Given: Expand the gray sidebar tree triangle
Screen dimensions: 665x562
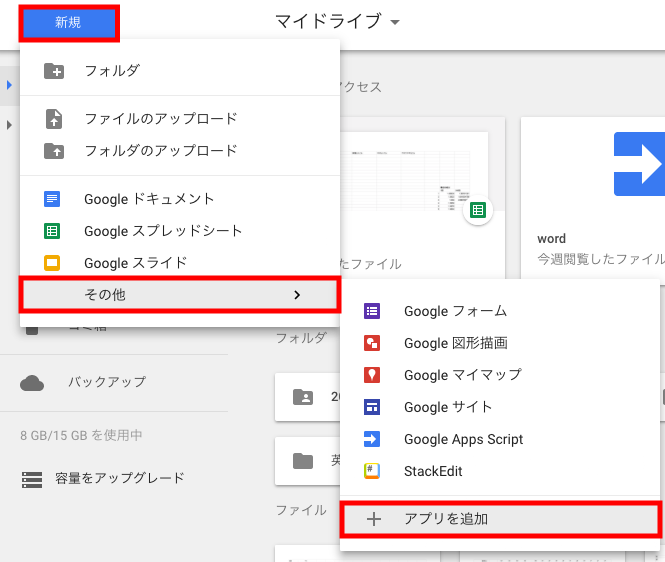Looking at the screenshot, I should pyautogui.click(x=9, y=125).
